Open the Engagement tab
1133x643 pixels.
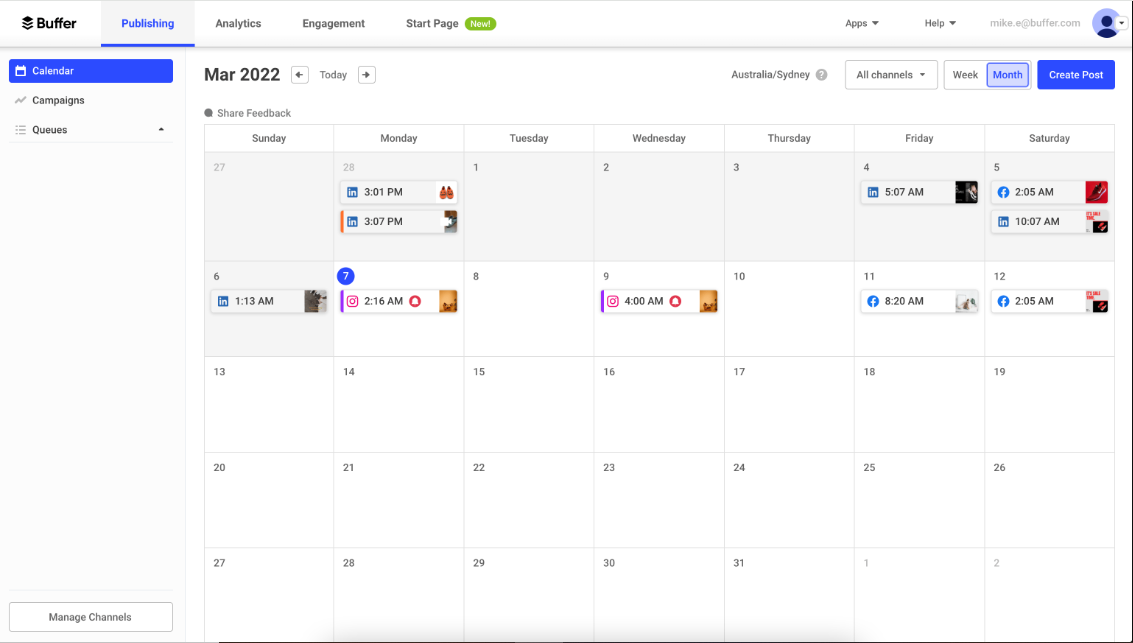pos(333,23)
